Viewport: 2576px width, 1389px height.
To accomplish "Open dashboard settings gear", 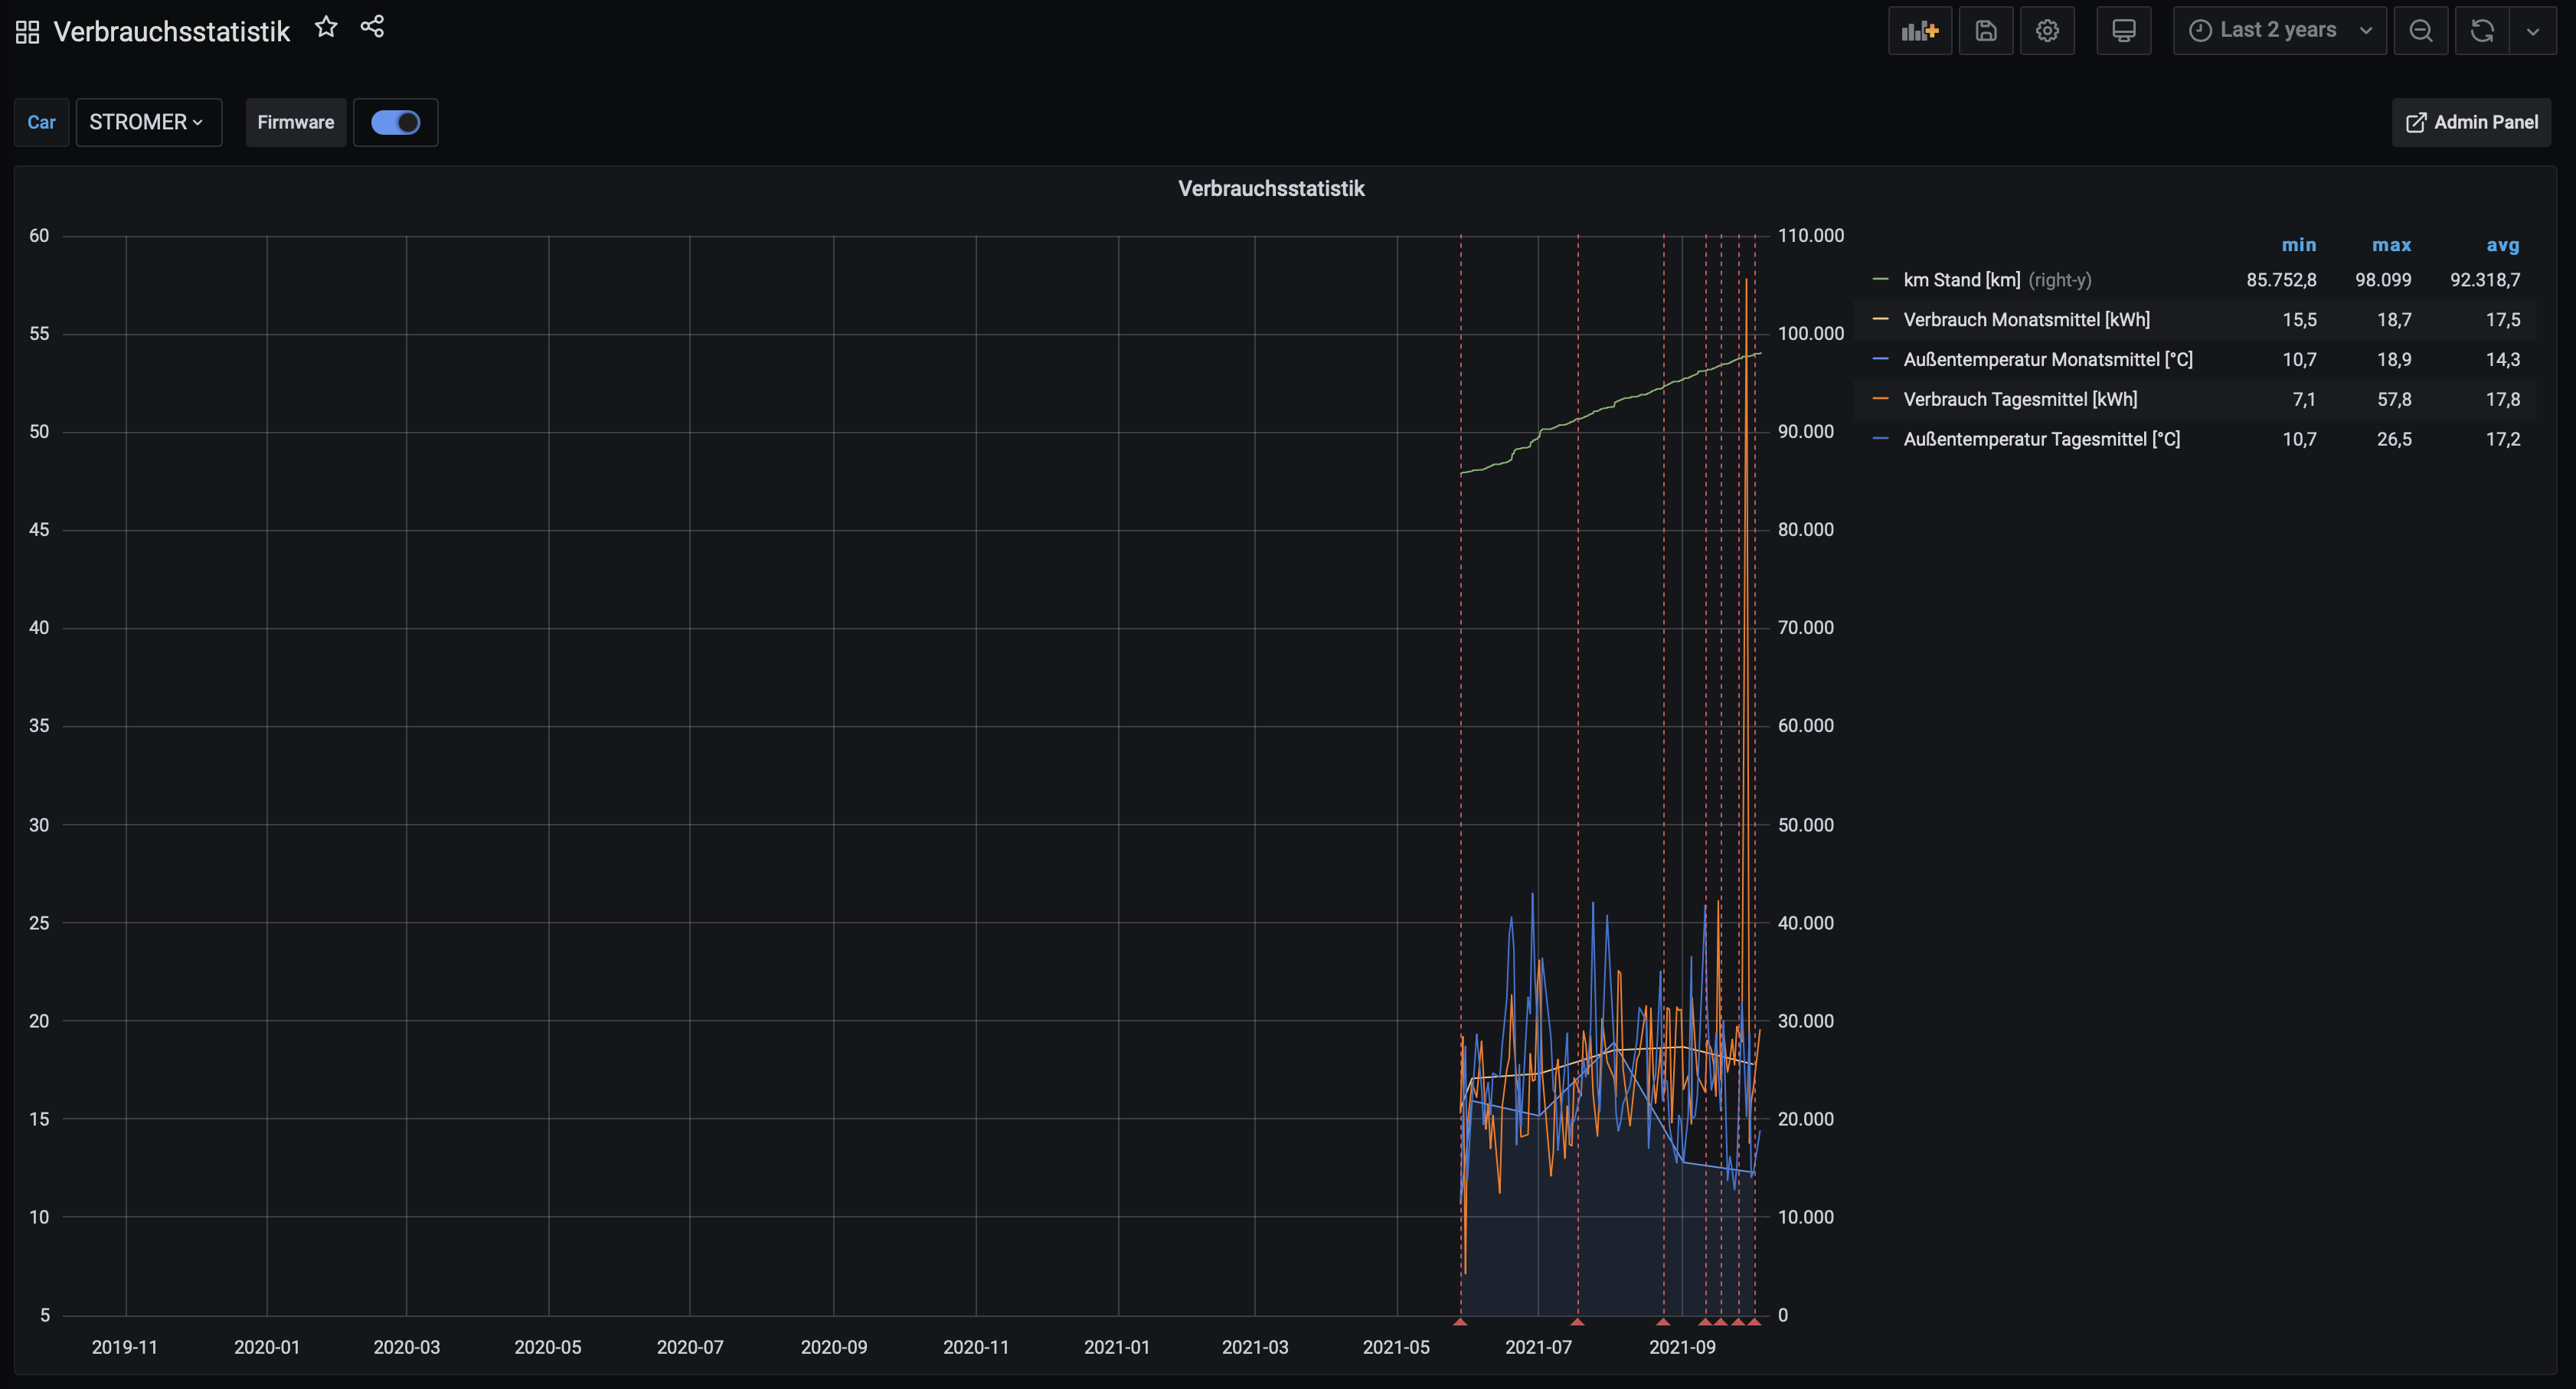I will [2046, 31].
